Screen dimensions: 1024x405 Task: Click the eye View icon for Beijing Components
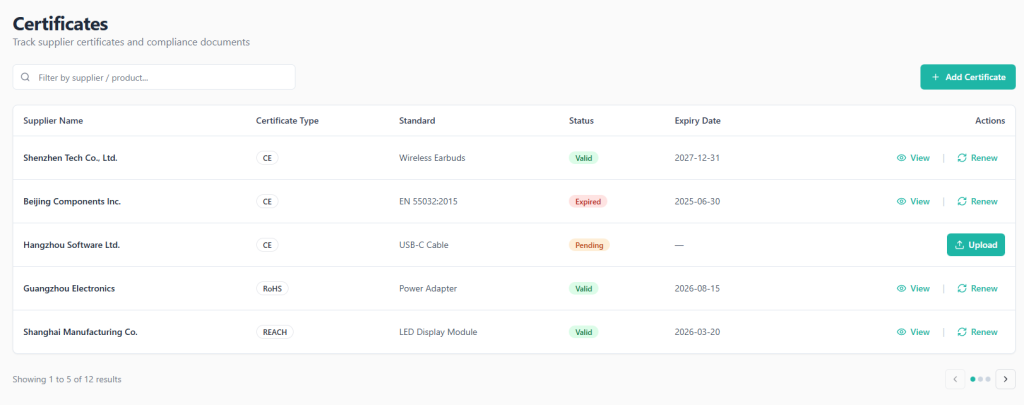coord(901,201)
